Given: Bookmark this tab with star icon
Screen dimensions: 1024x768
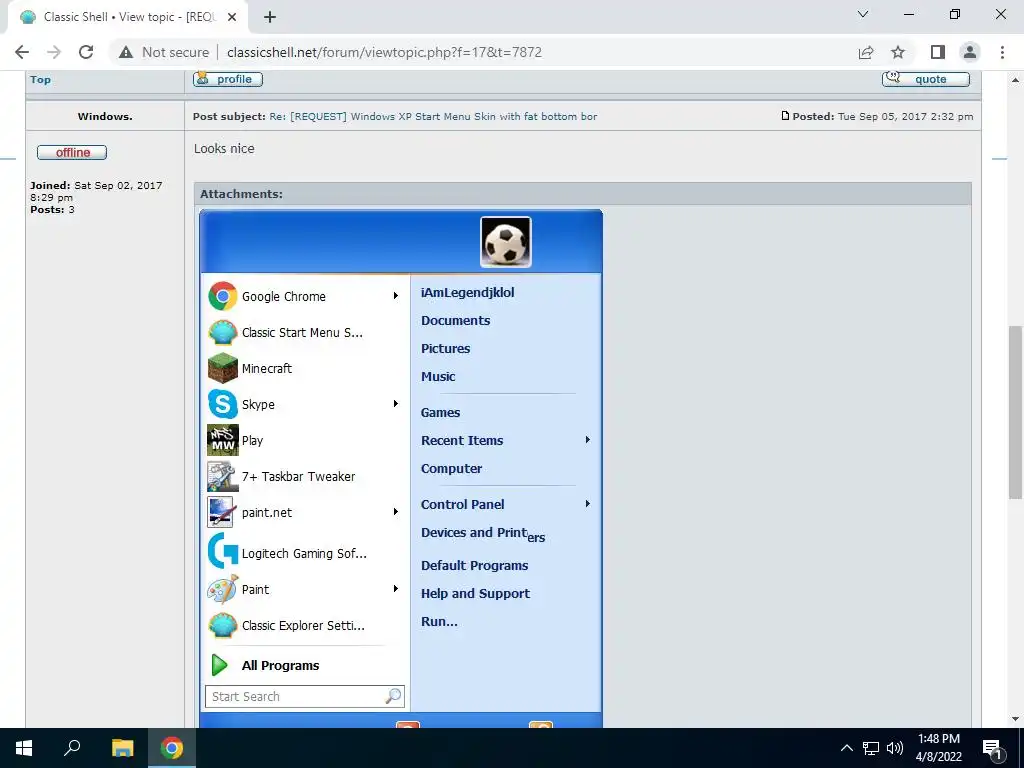Looking at the screenshot, I should click(899, 52).
